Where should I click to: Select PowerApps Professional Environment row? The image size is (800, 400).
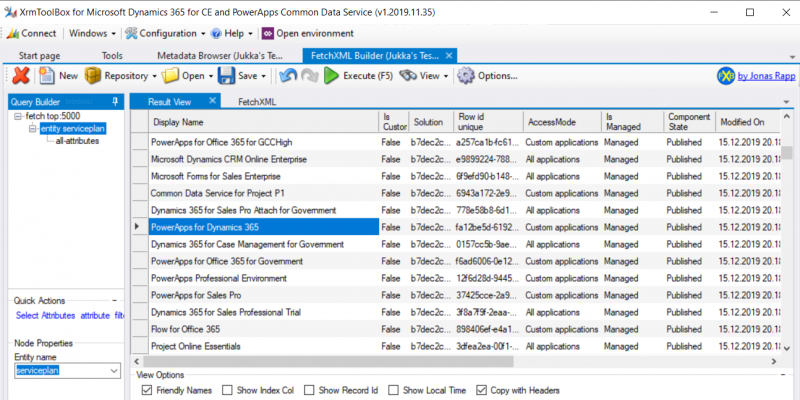pos(456,278)
